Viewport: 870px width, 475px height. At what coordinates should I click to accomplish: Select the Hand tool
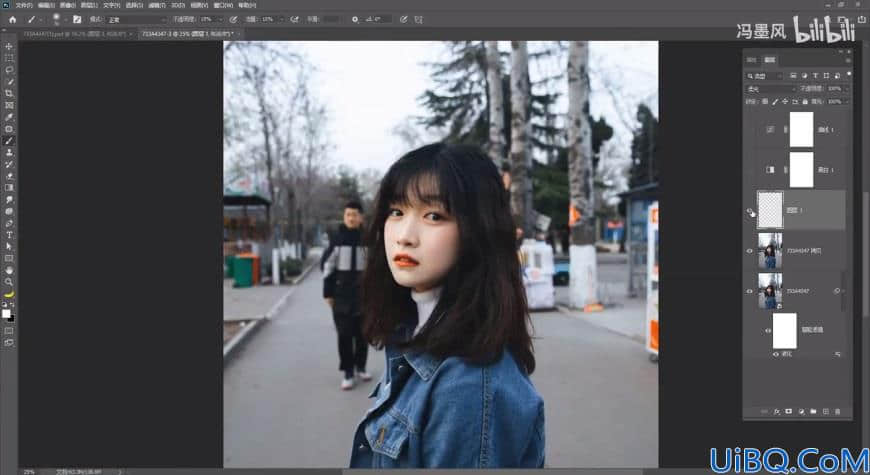point(9,270)
